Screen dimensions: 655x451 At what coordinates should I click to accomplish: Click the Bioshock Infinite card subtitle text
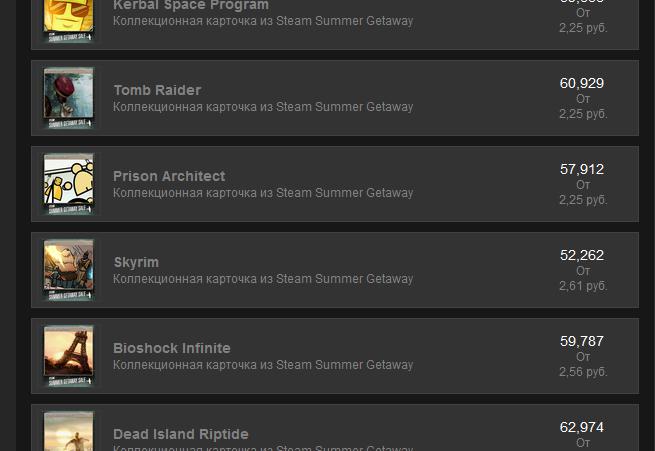pyautogui.click(x=263, y=365)
